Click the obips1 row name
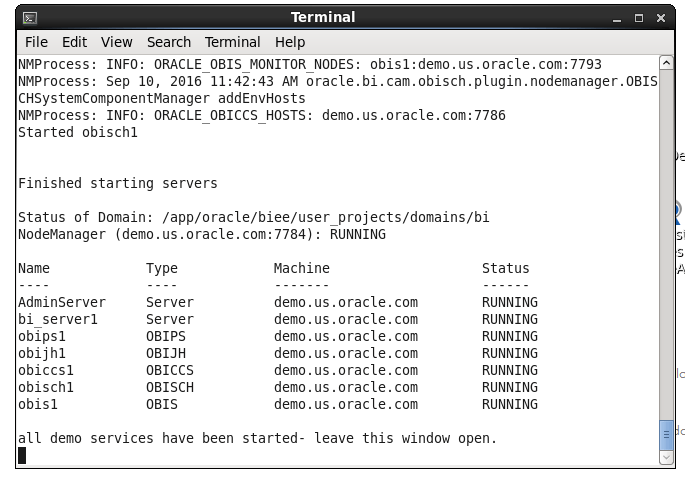The image size is (685, 479). point(42,336)
